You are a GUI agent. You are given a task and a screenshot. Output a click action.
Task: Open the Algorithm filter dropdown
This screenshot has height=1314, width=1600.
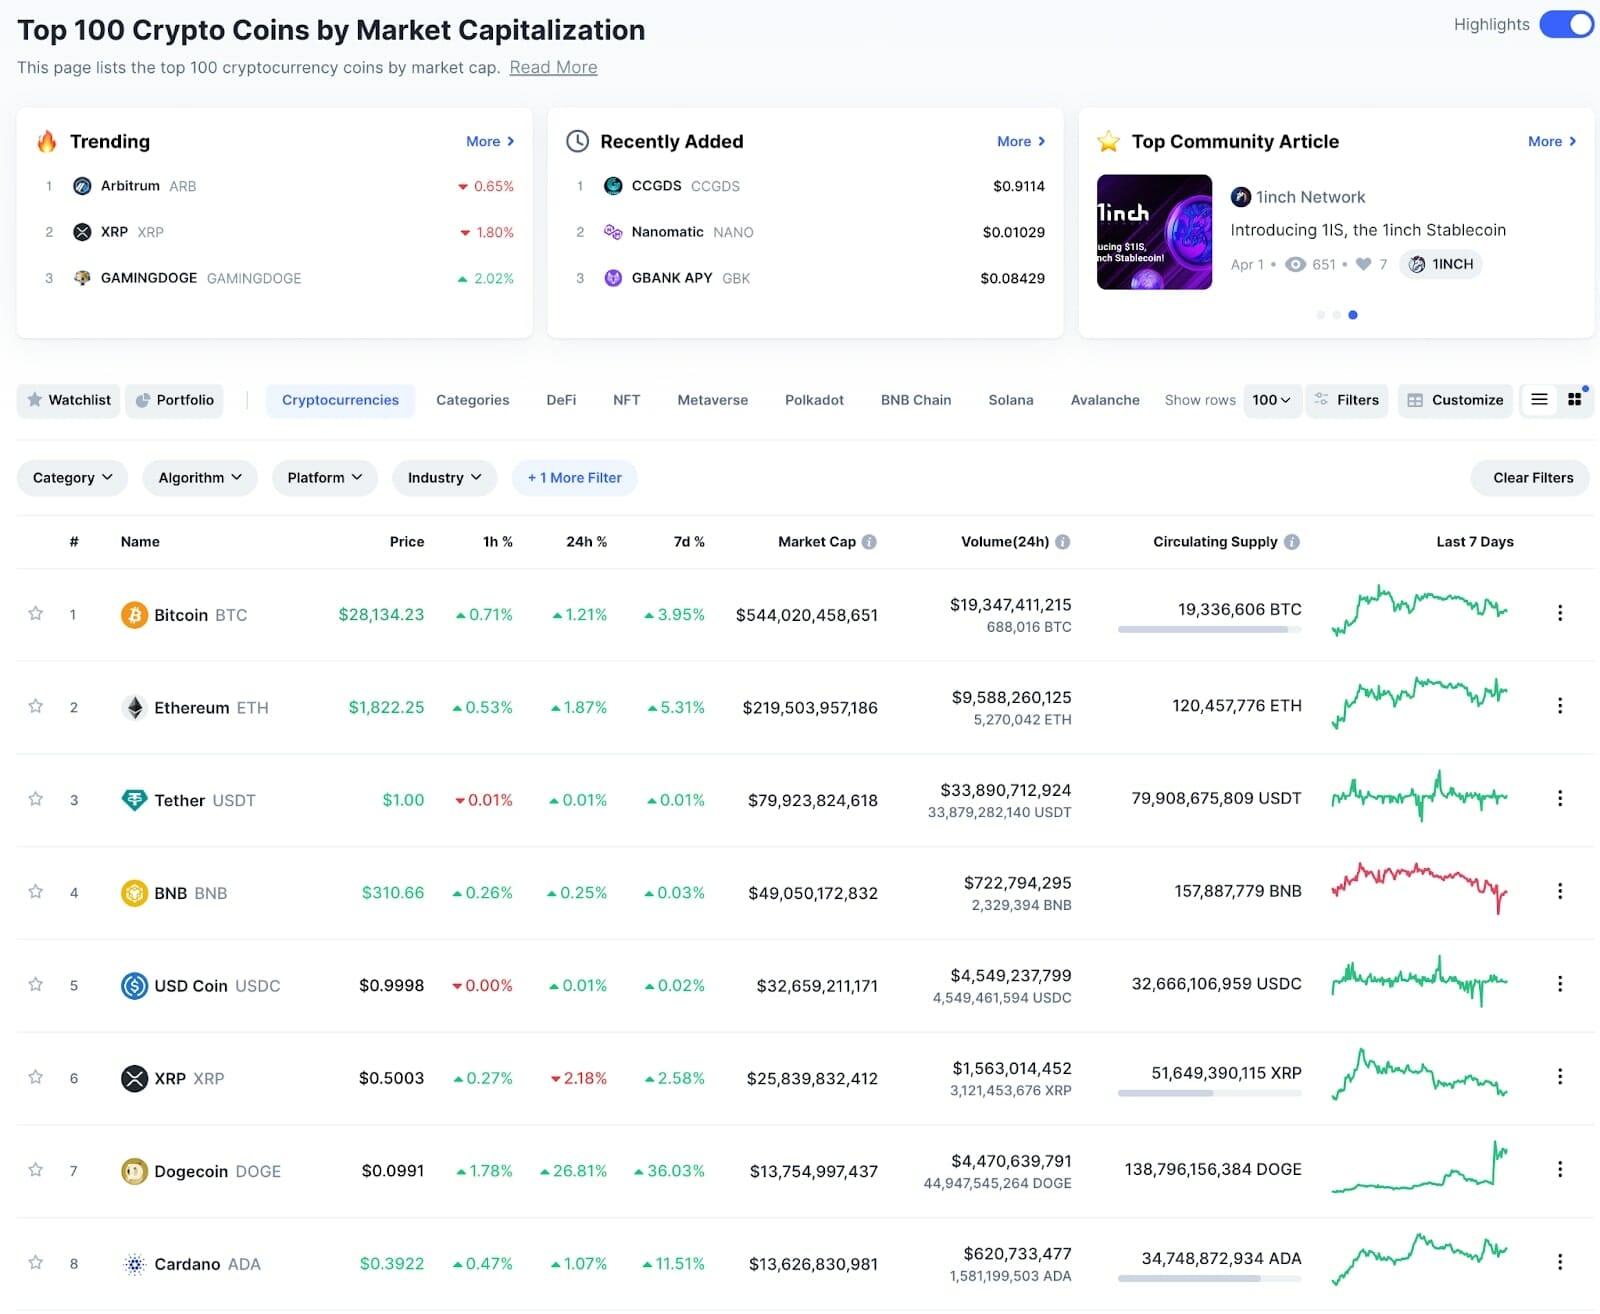pyautogui.click(x=200, y=478)
